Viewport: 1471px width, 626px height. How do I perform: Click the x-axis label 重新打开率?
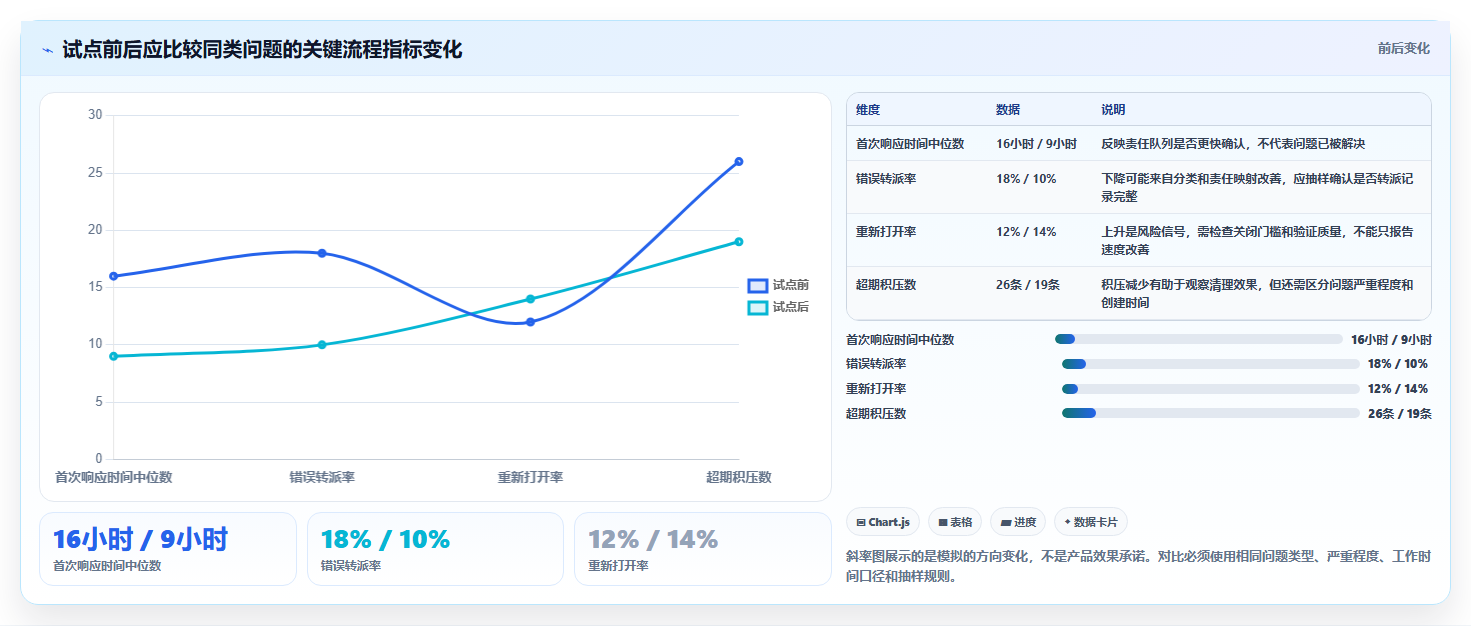point(530,477)
